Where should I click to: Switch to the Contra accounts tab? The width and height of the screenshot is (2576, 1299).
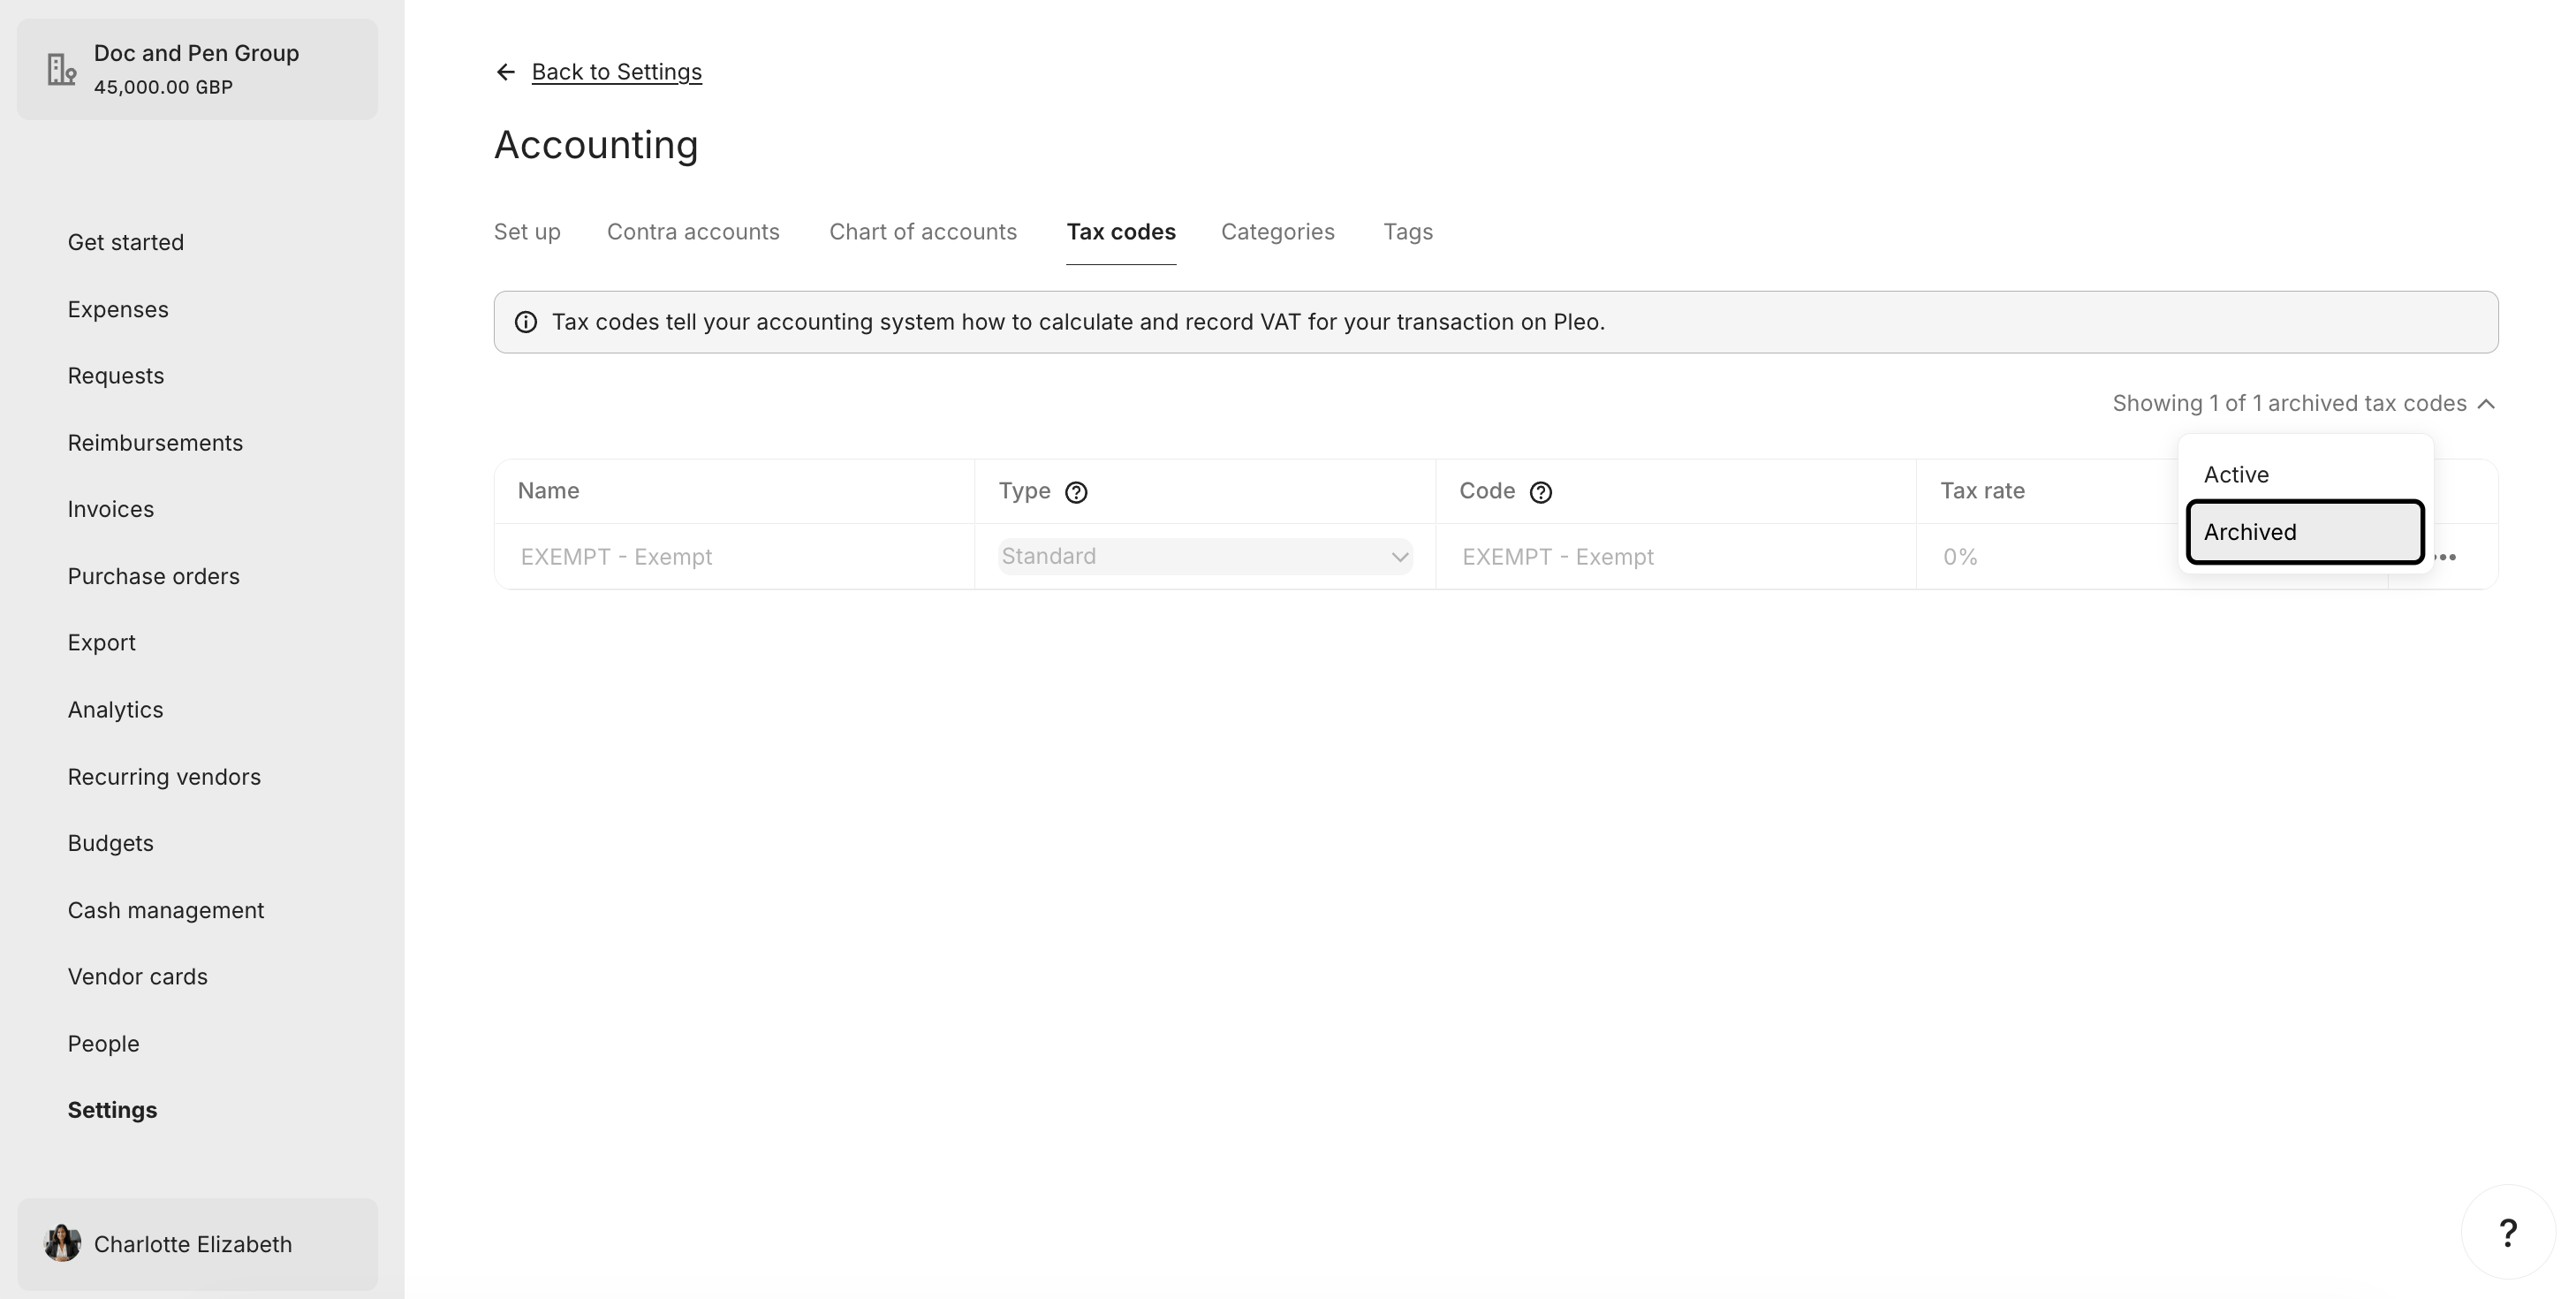coord(693,232)
